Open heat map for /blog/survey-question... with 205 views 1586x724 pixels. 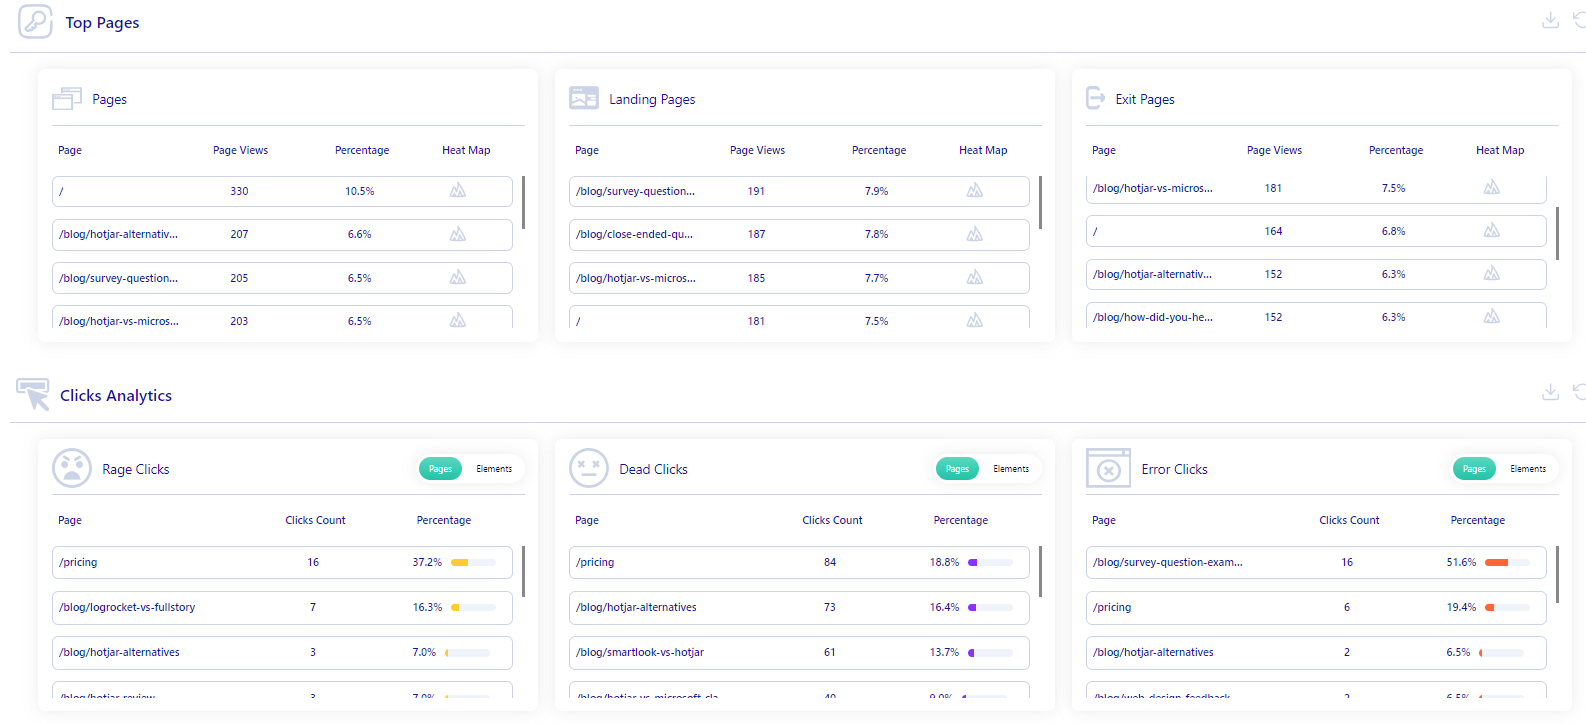click(x=458, y=277)
